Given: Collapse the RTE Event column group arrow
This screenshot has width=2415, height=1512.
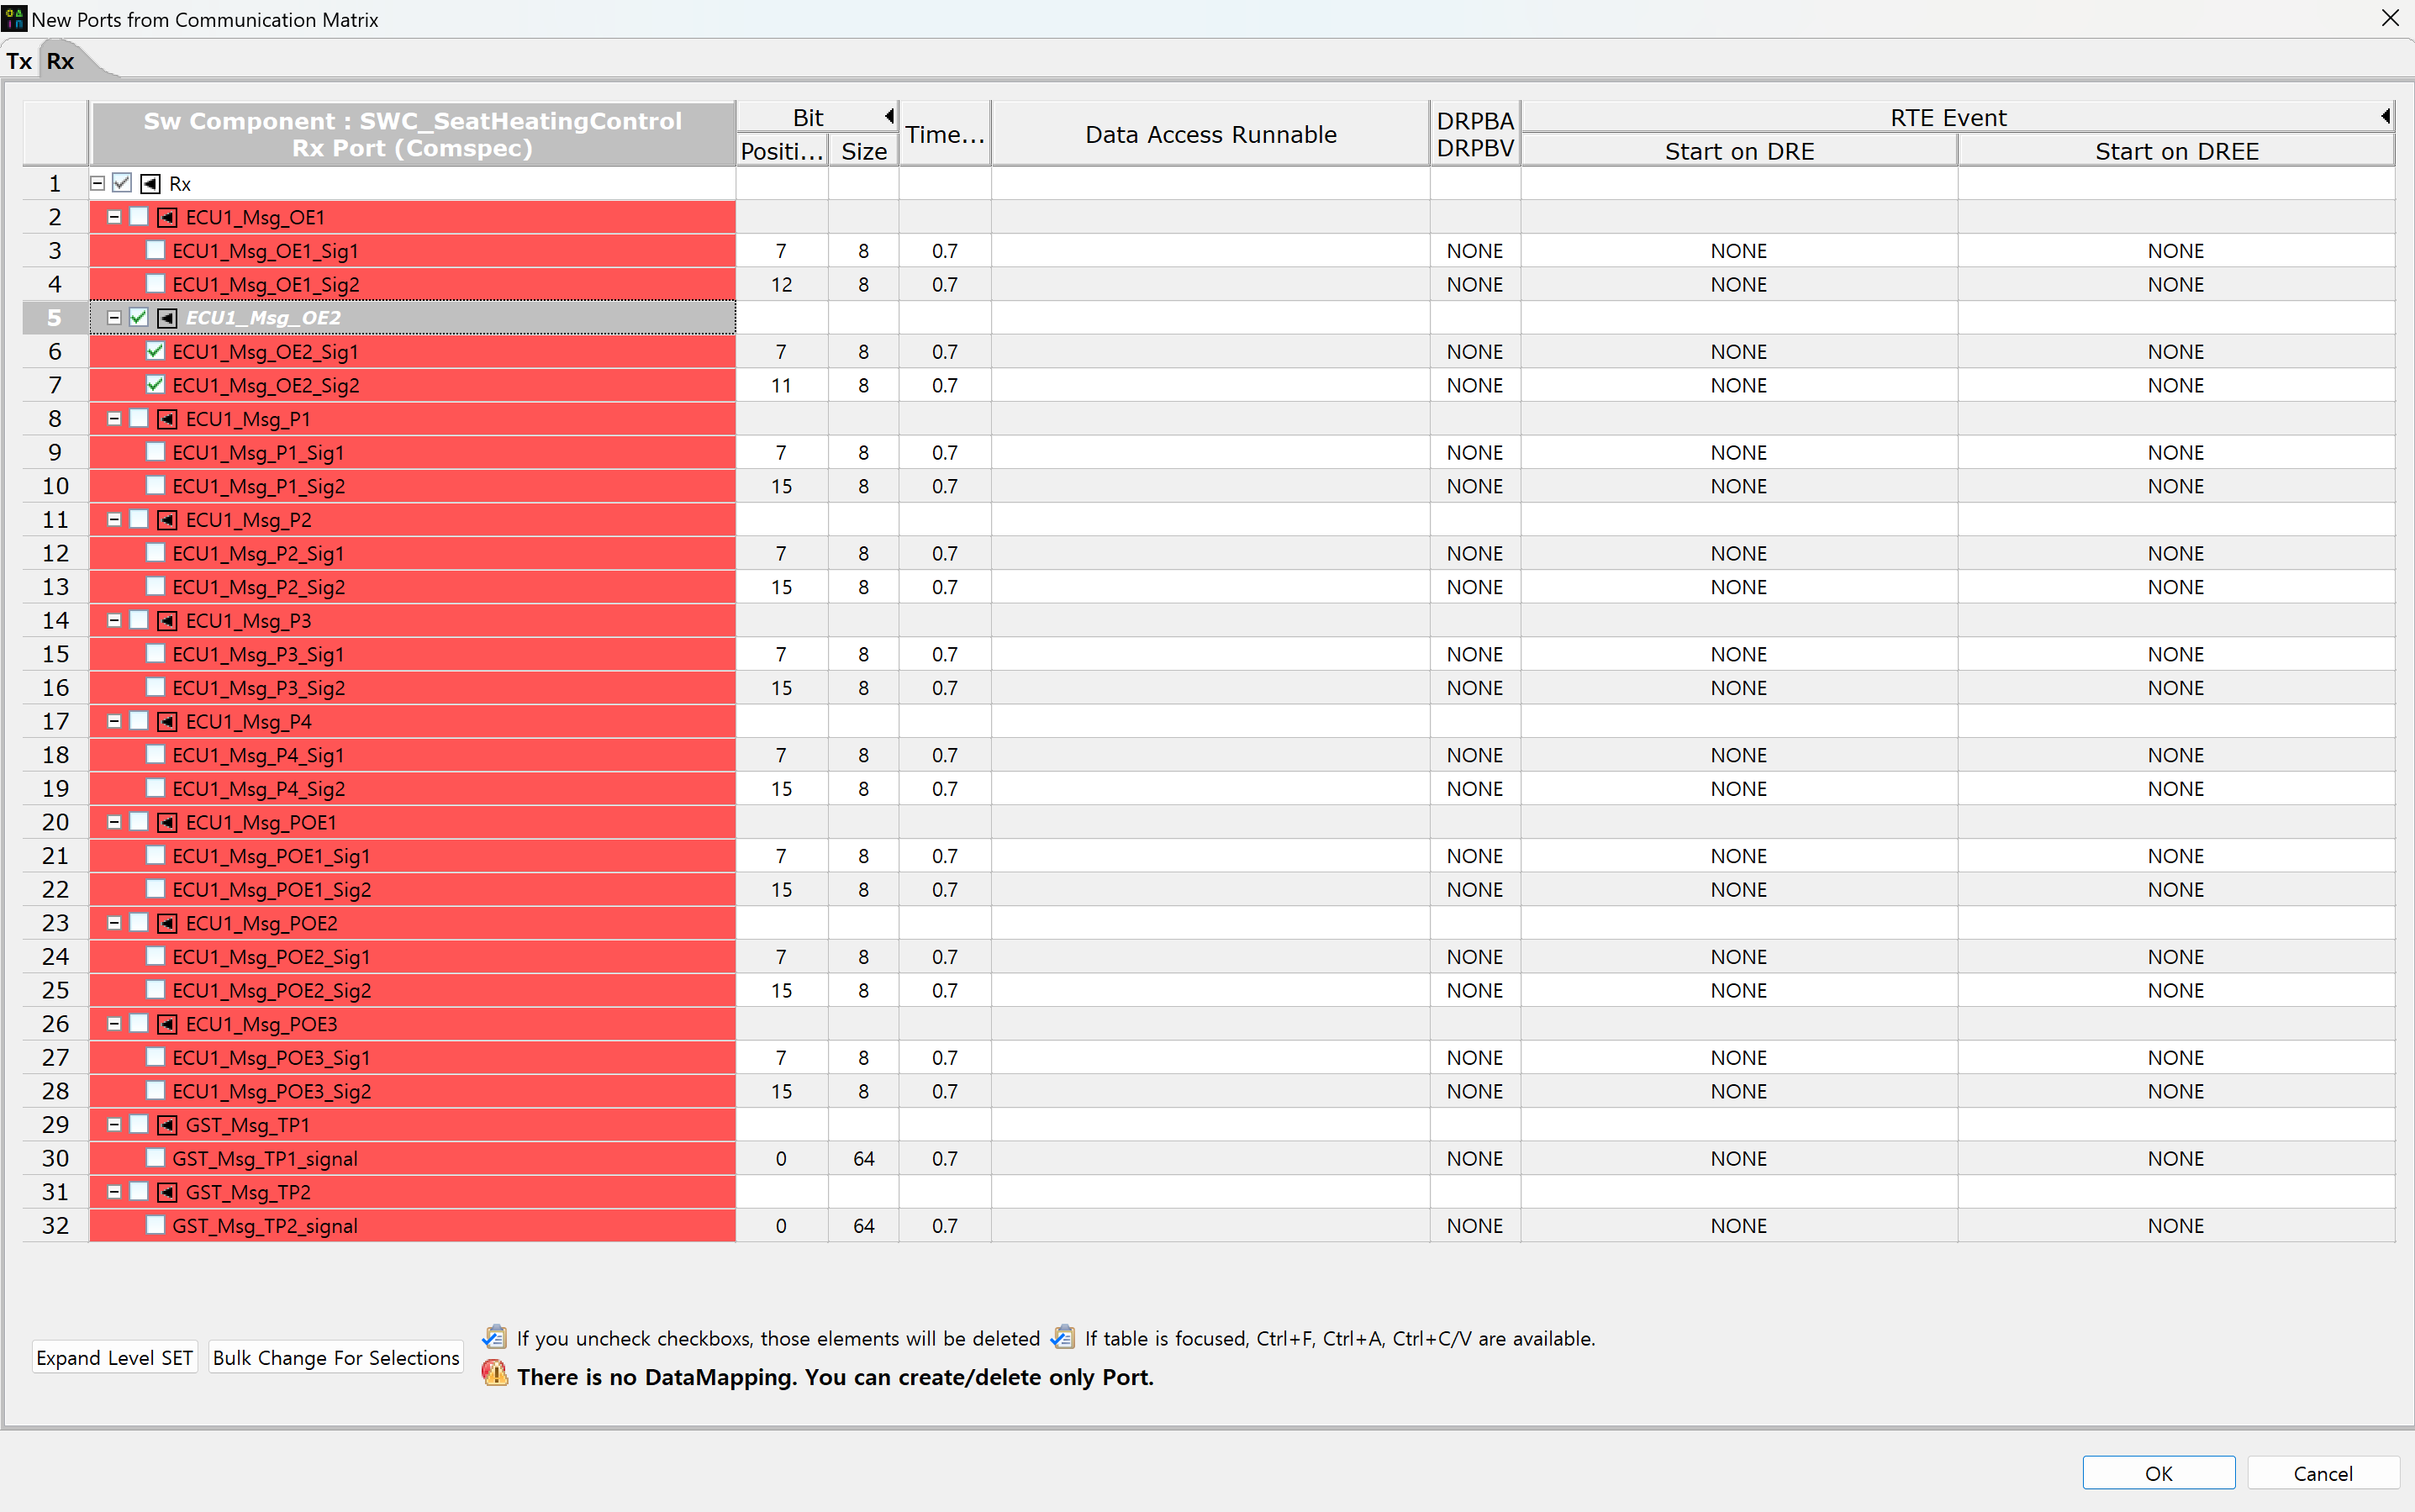Looking at the screenshot, I should click(x=2385, y=116).
